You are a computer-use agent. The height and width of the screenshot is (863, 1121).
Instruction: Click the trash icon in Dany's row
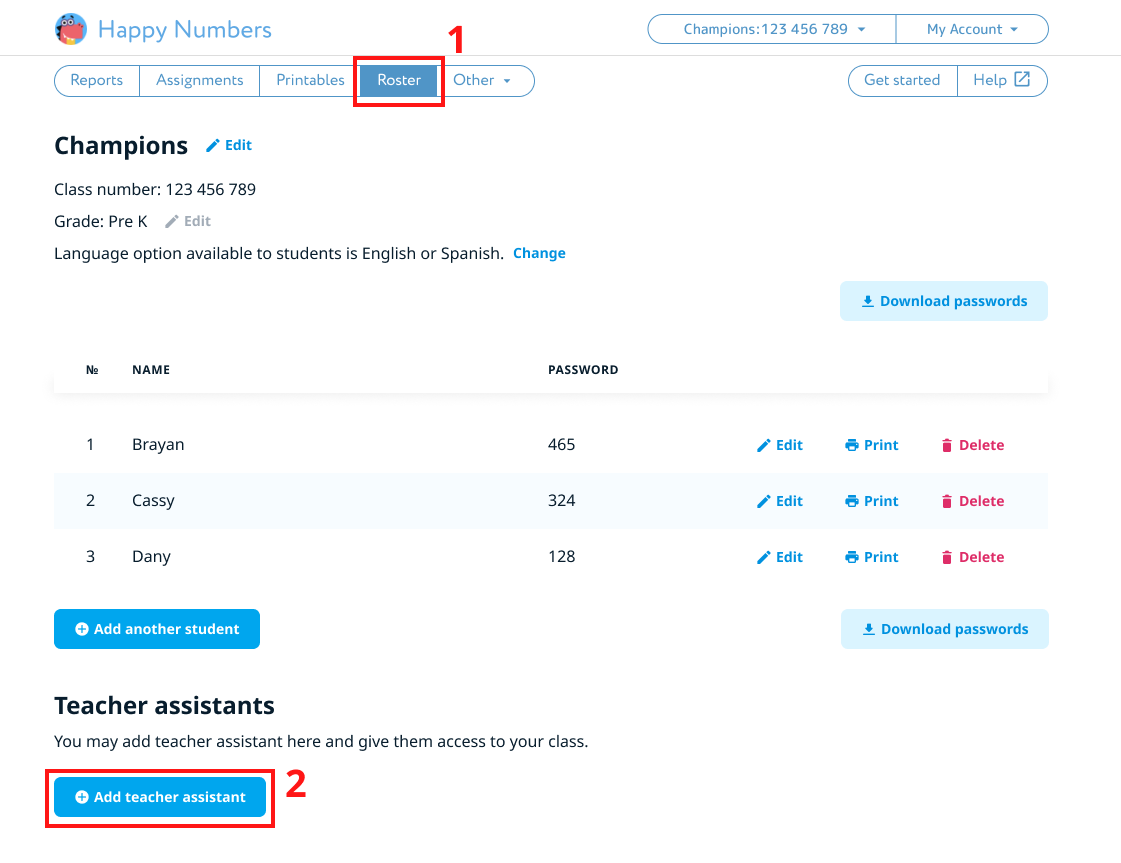pyautogui.click(x=947, y=557)
